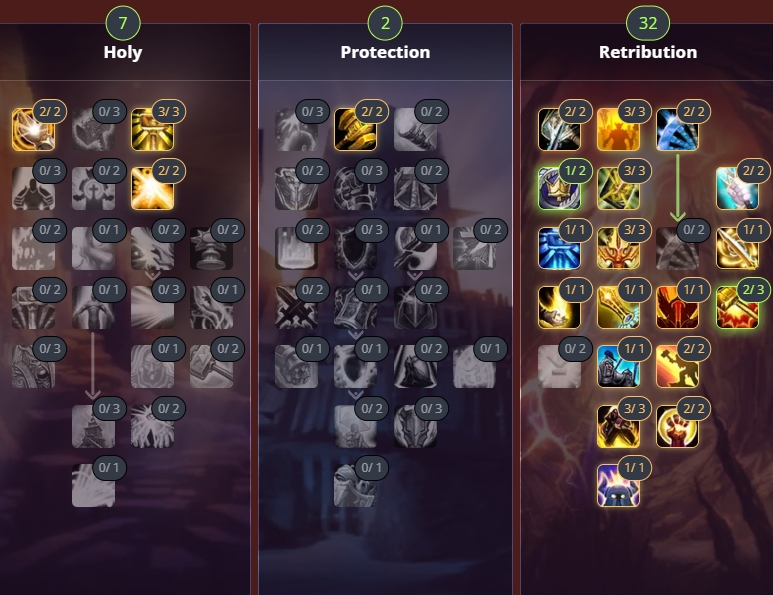Click the greyed 0/2 talent under the green arrow
Image resolution: width=773 pixels, height=595 pixels.
(677, 248)
